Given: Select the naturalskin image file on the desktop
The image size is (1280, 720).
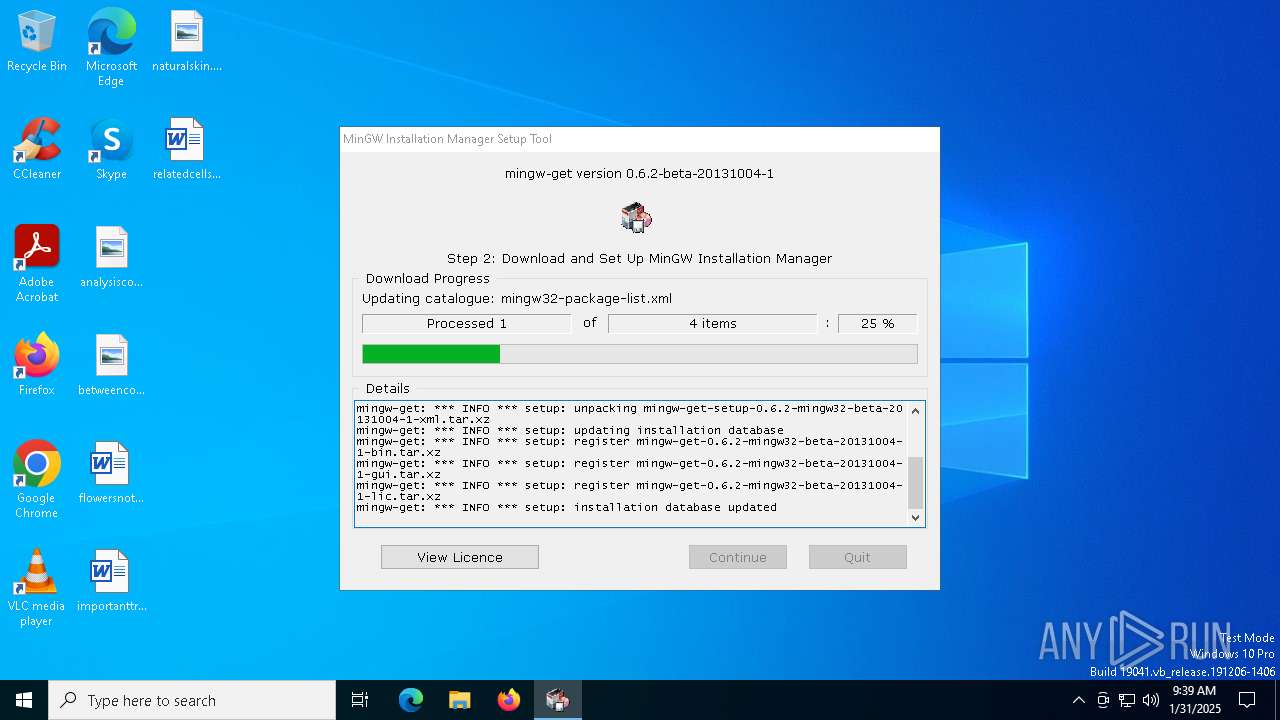Looking at the screenshot, I should 186,42.
